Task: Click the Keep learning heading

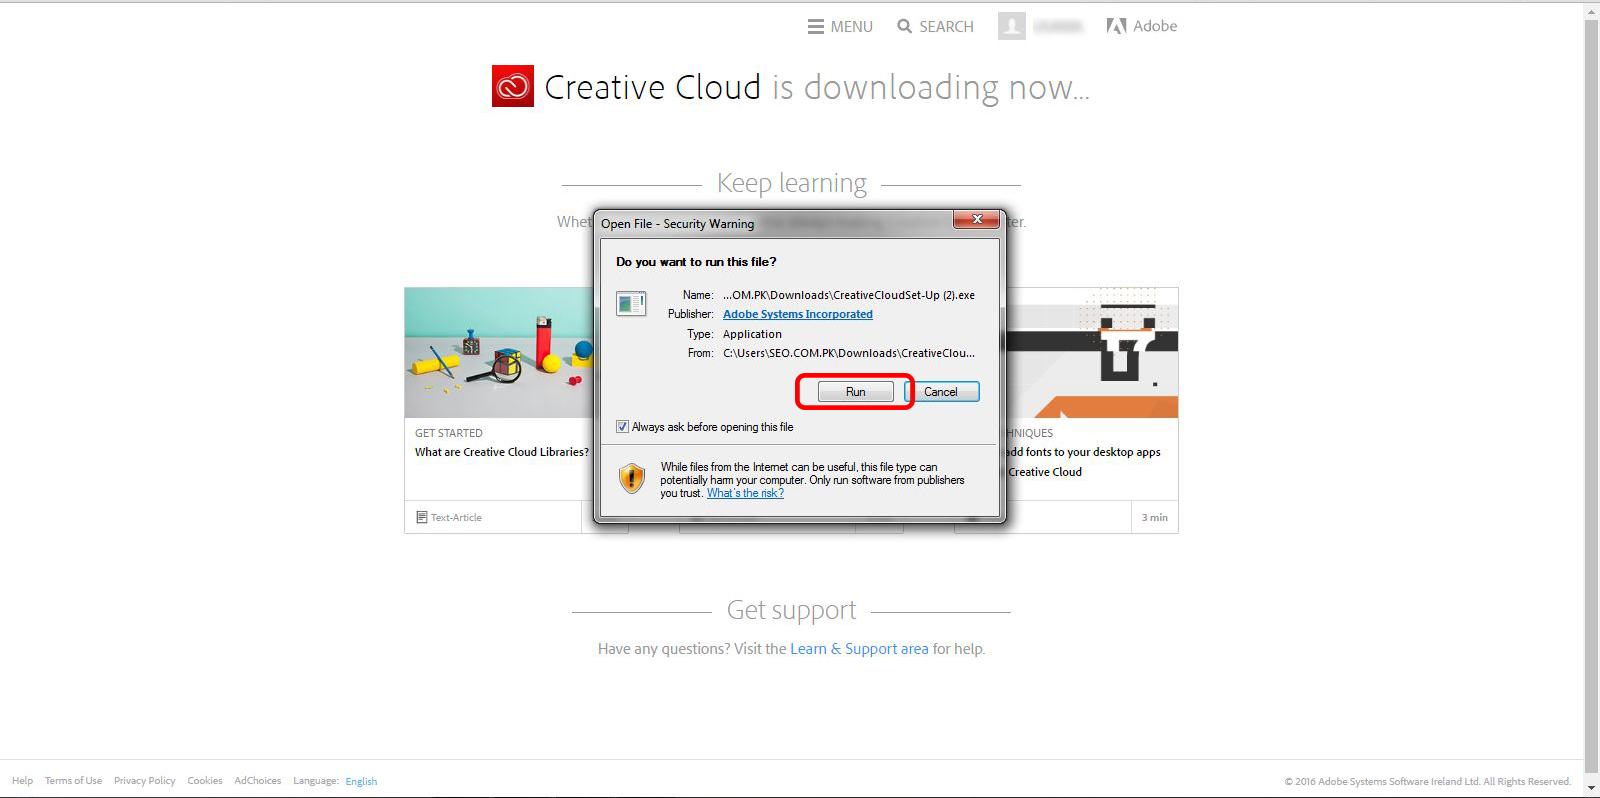Action: [792, 183]
